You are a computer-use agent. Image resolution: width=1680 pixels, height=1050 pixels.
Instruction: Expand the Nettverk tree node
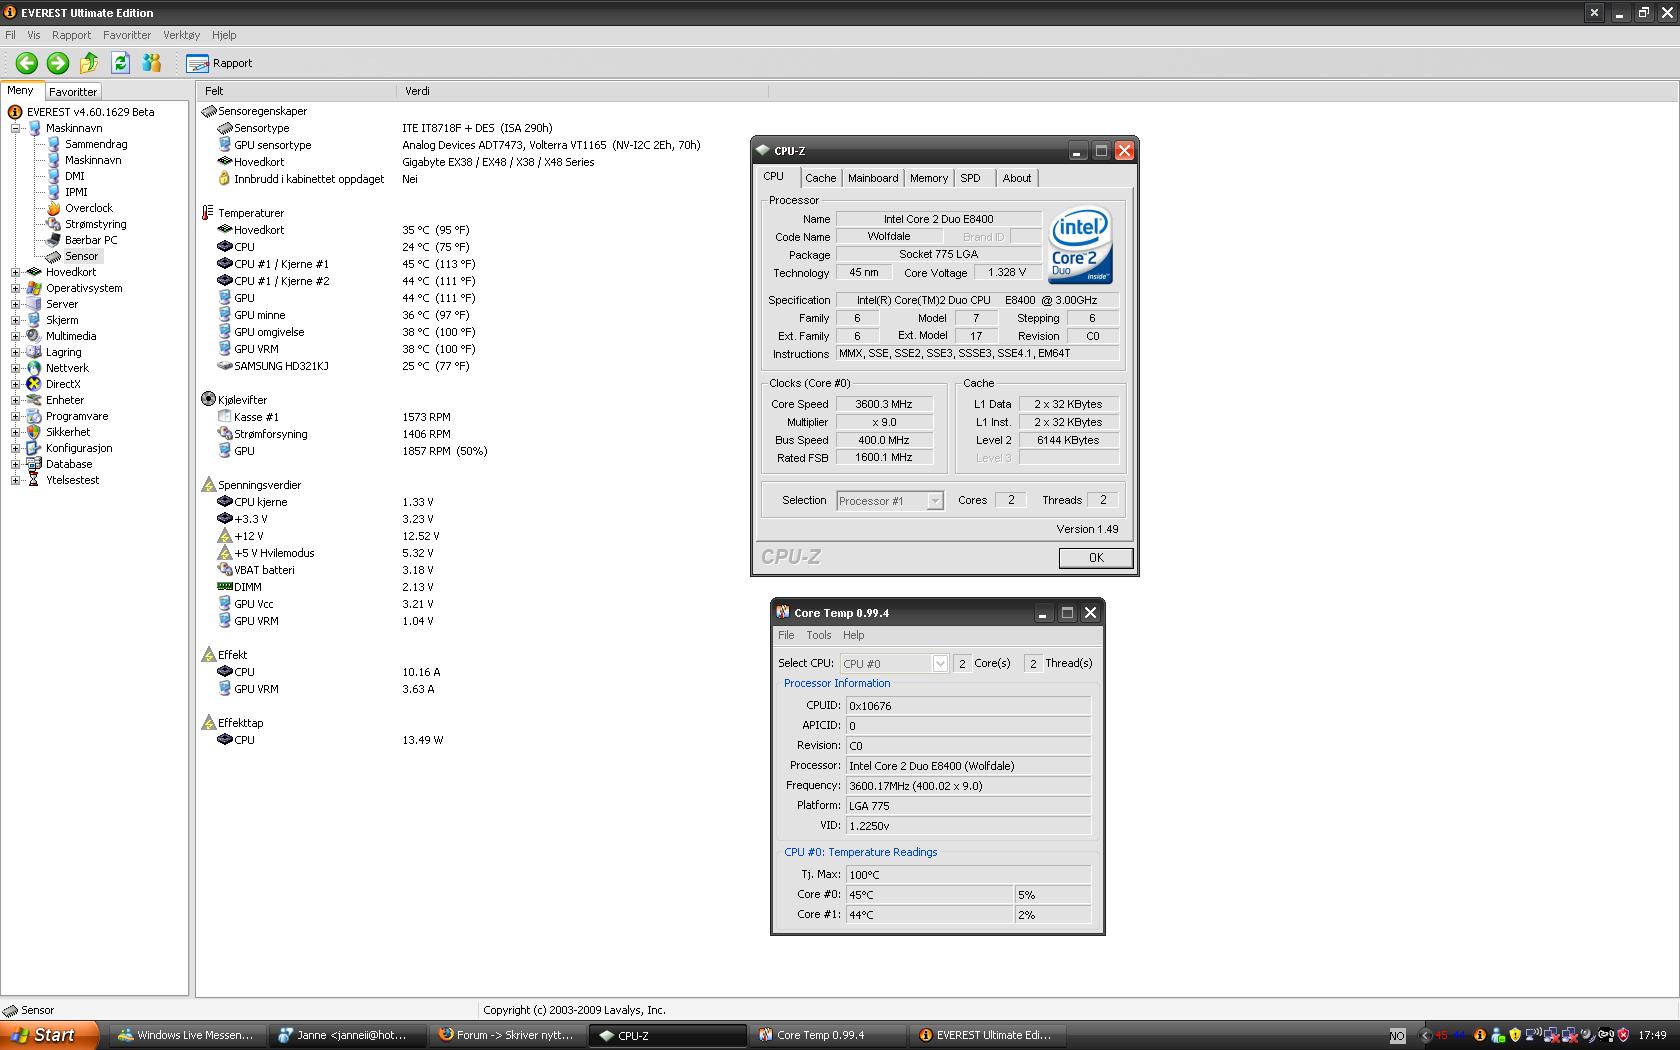[16, 368]
